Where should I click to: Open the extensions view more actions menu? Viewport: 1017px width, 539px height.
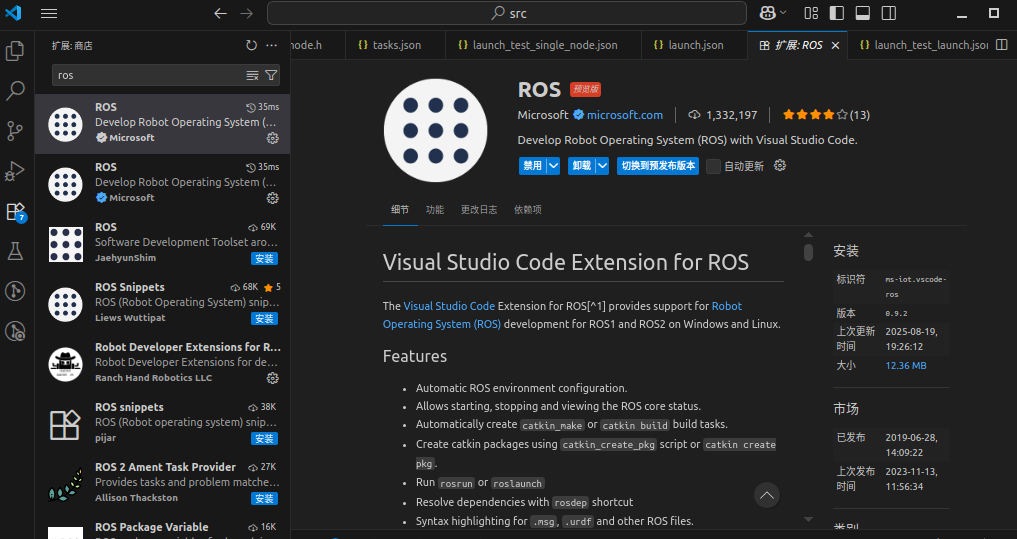[x=272, y=45]
